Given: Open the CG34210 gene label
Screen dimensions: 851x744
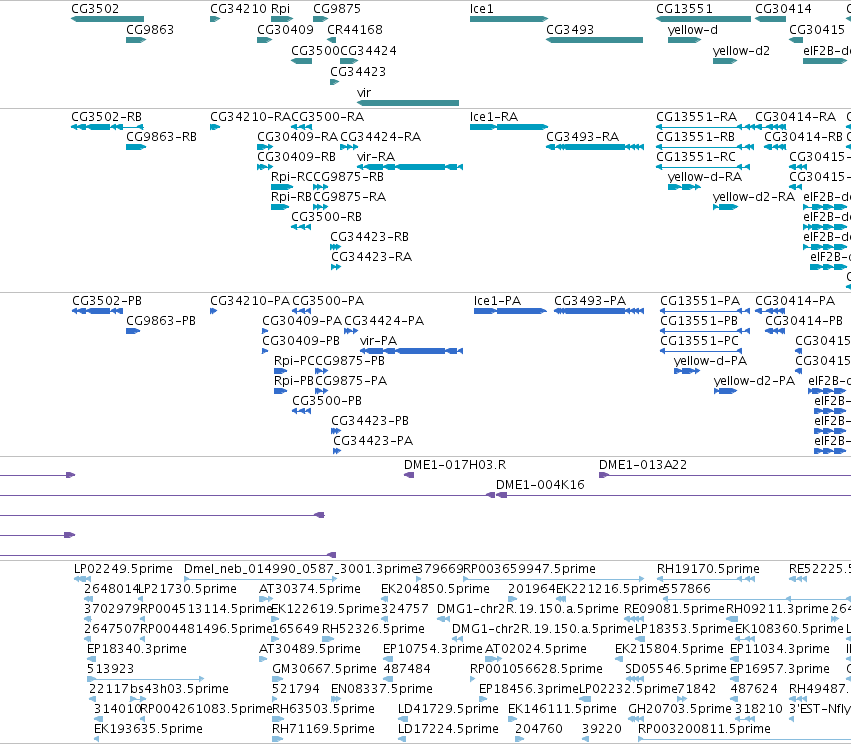Looking at the screenshot, I should 238,9.
